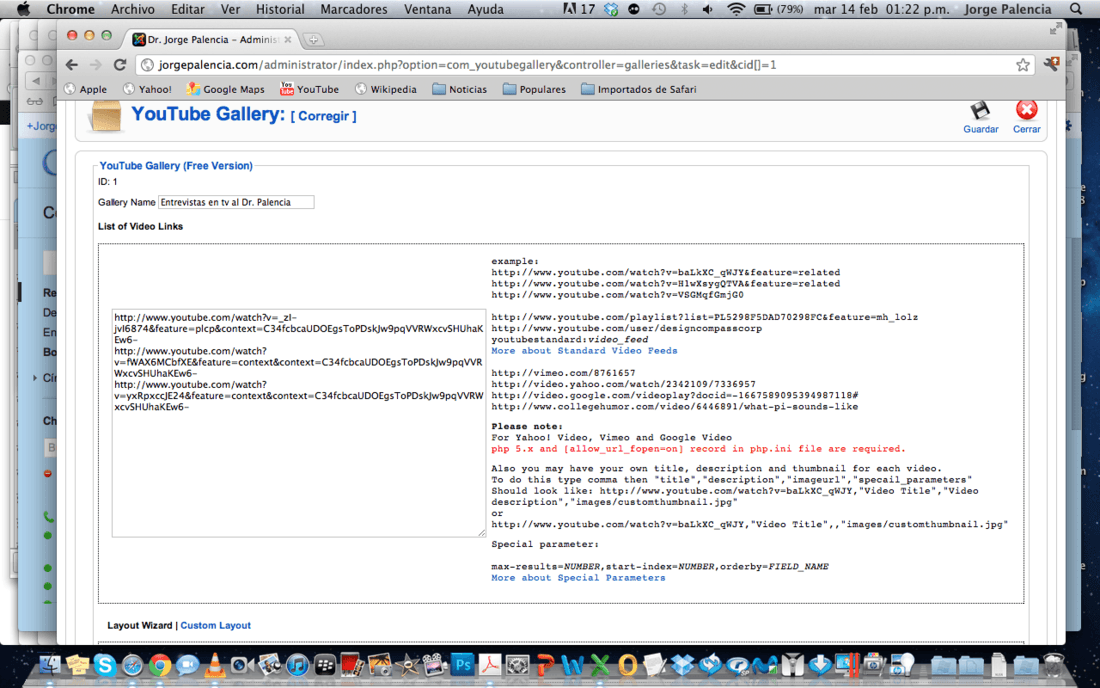This screenshot has width=1100, height=688.
Task: Reload the page with the refresh icon
Action: point(120,65)
